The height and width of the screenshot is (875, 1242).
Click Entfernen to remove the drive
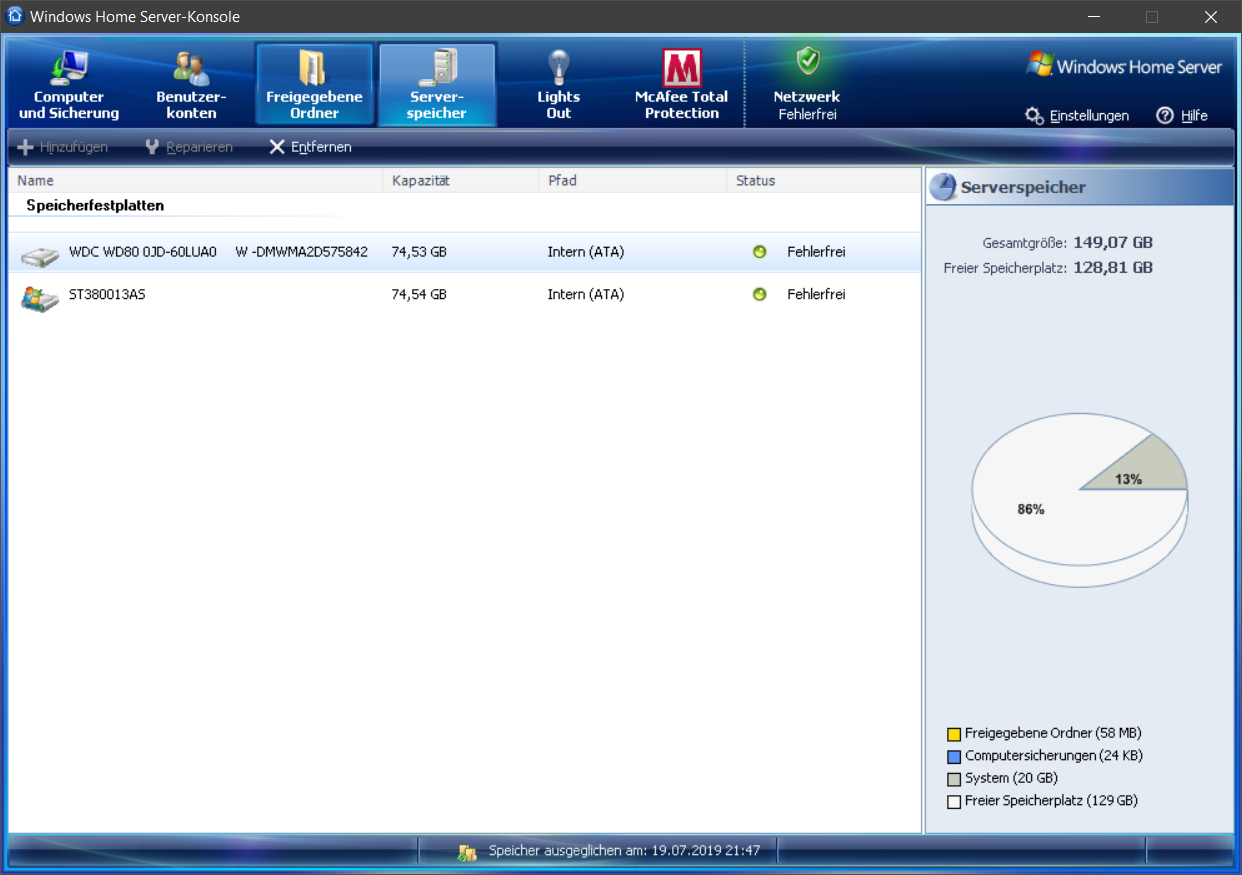tap(310, 147)
